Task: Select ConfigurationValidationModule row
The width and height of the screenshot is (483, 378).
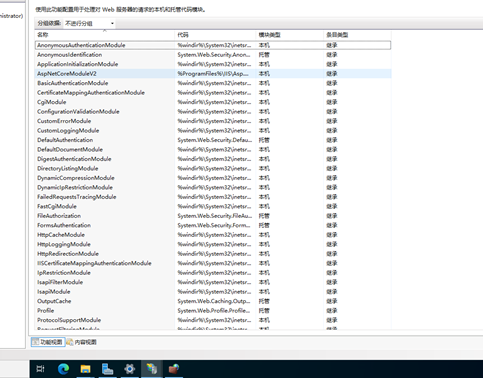Action: pyautogui.click(x=213, y=111)
